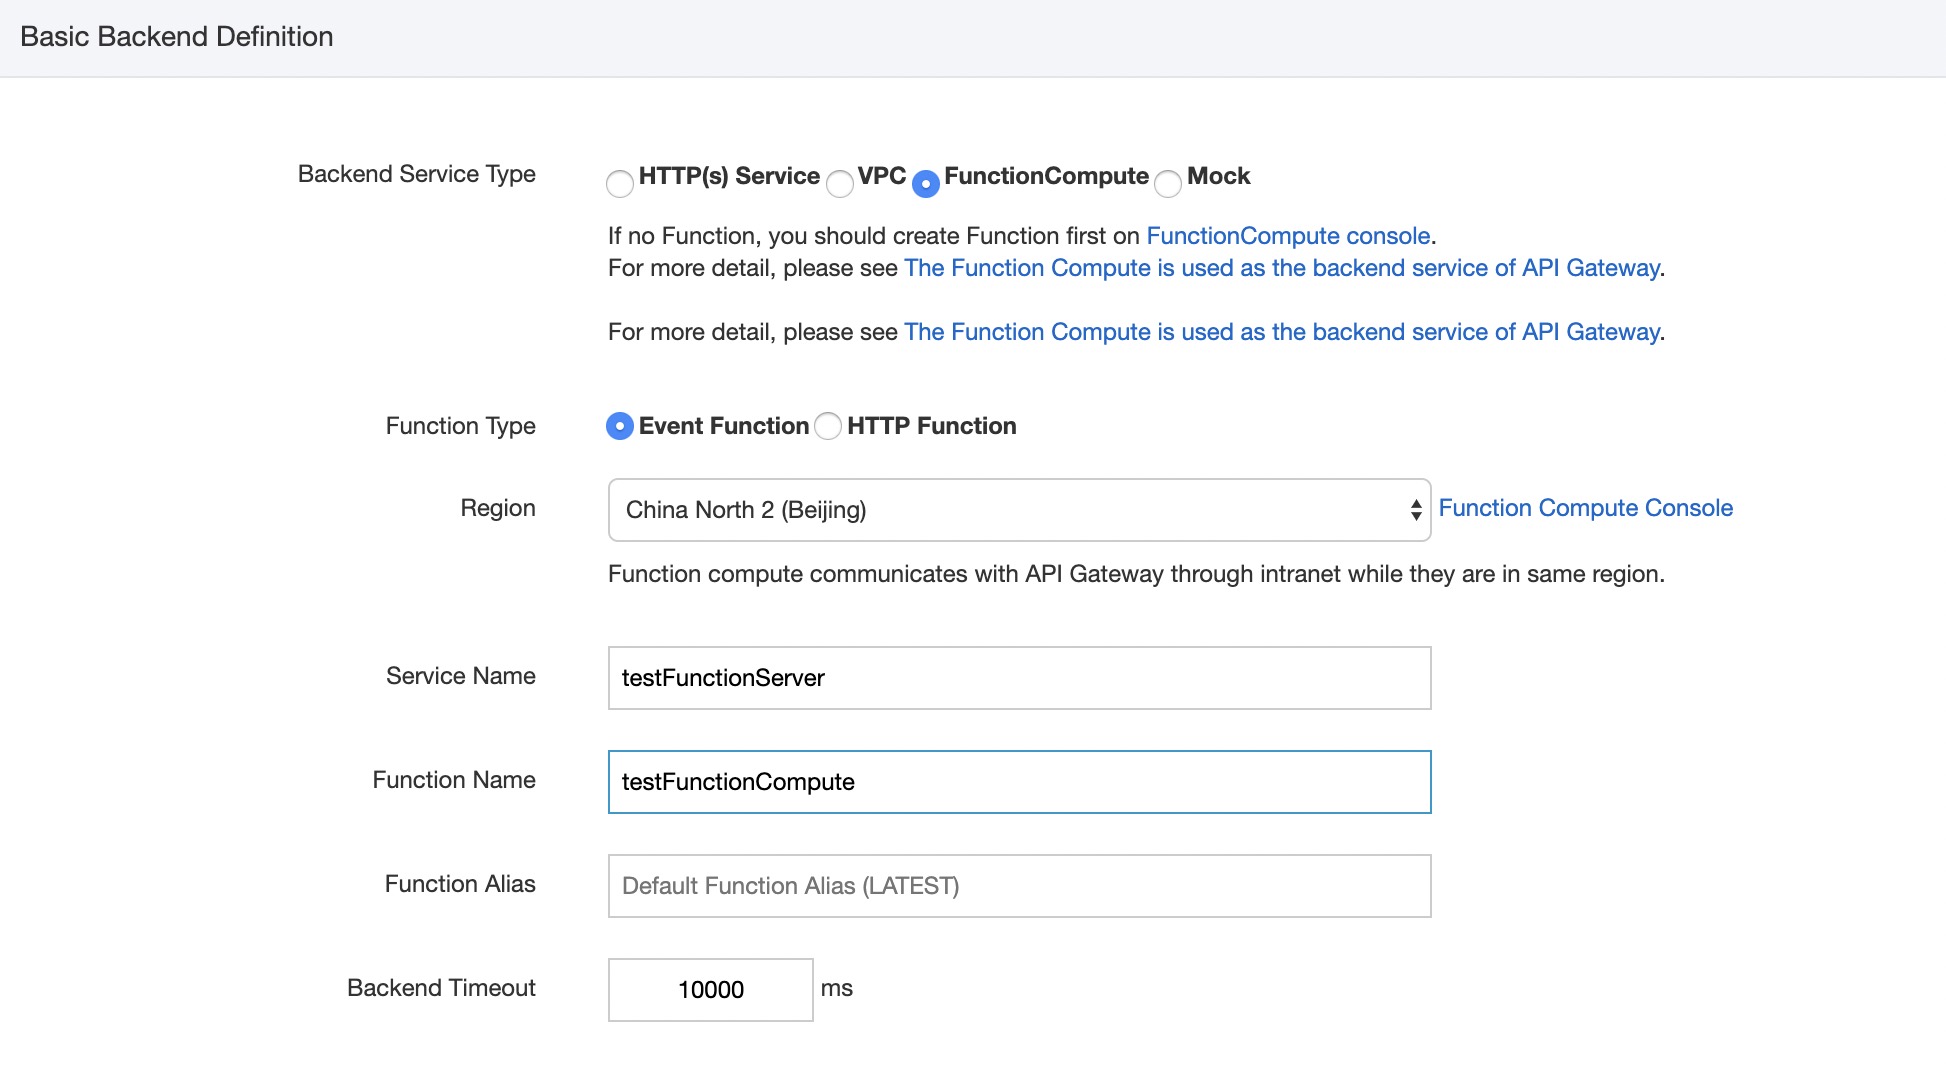Screen dimensions: 1946x1086
Task: Open the Function Compute Console link beside Region
Action: [1585, 508]
